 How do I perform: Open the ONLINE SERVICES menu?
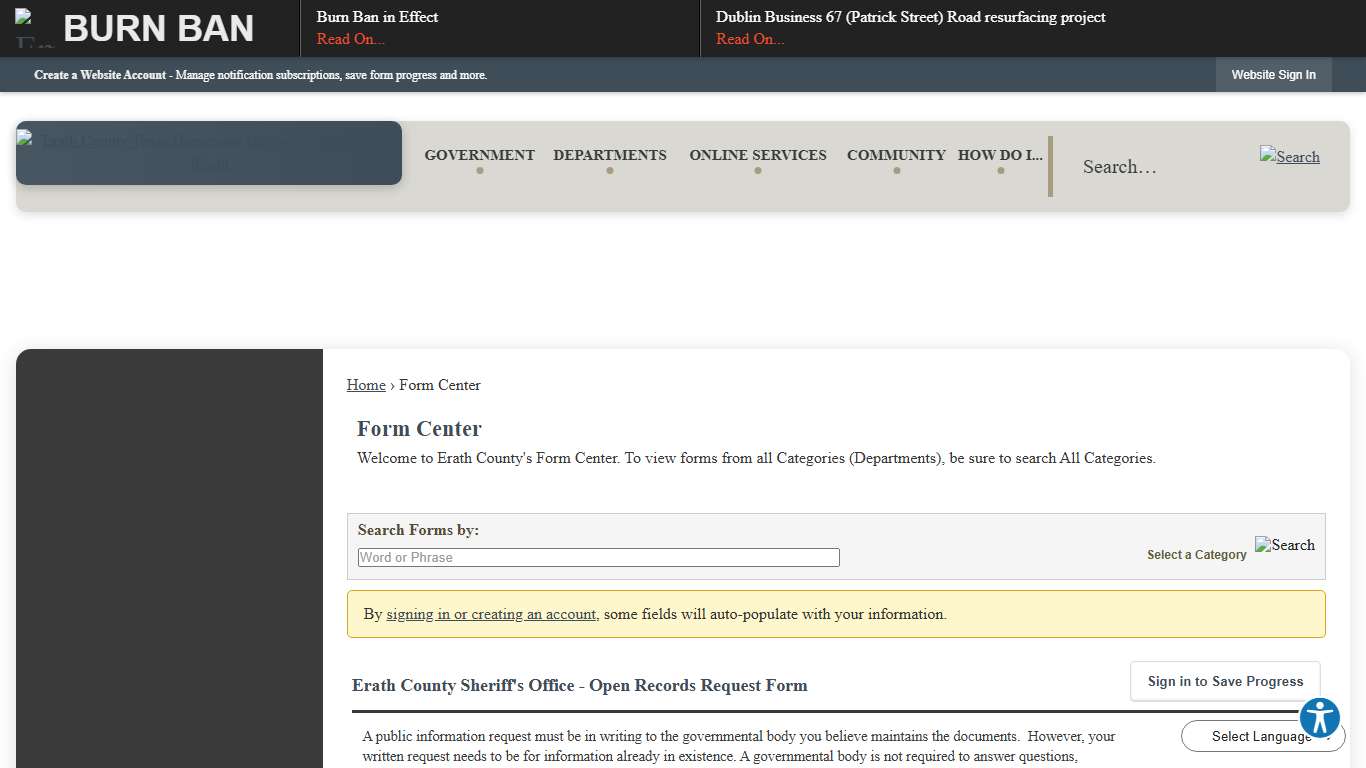pos(757,155)
